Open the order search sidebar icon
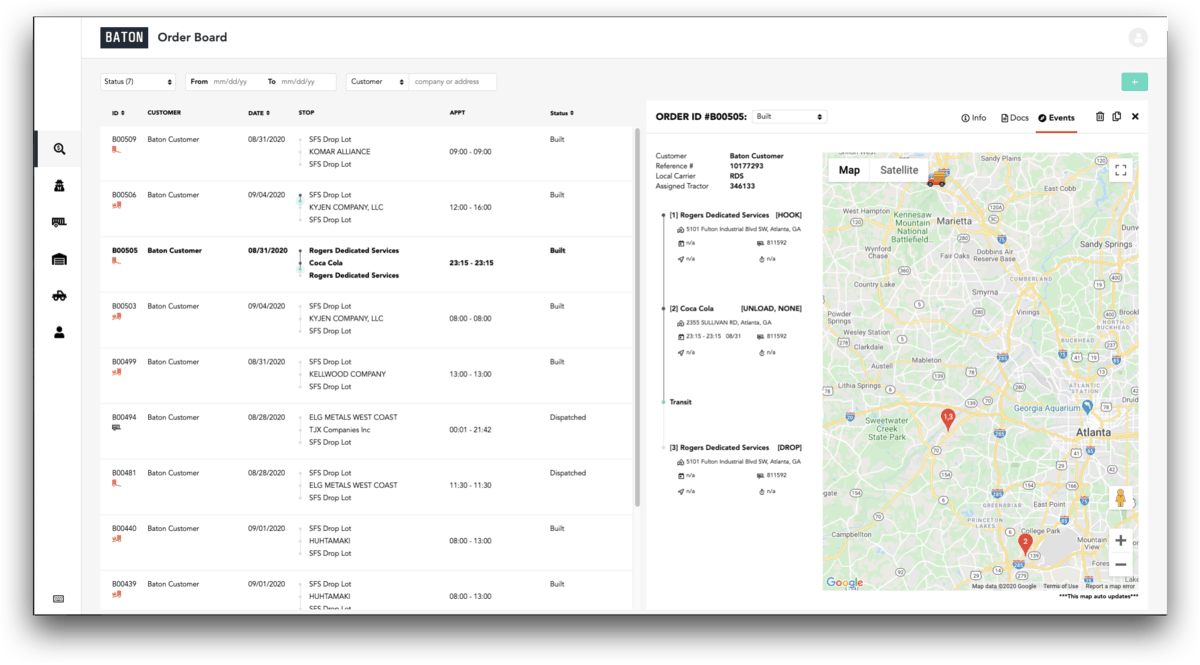Screen dimensions: 1200x665 pos(59,149)
